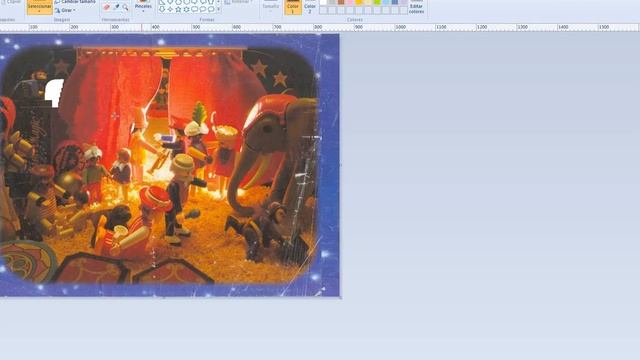Expand the shapes gallery down arrow
The height and width of the screenshot is (360, 640).
[219, 9]
